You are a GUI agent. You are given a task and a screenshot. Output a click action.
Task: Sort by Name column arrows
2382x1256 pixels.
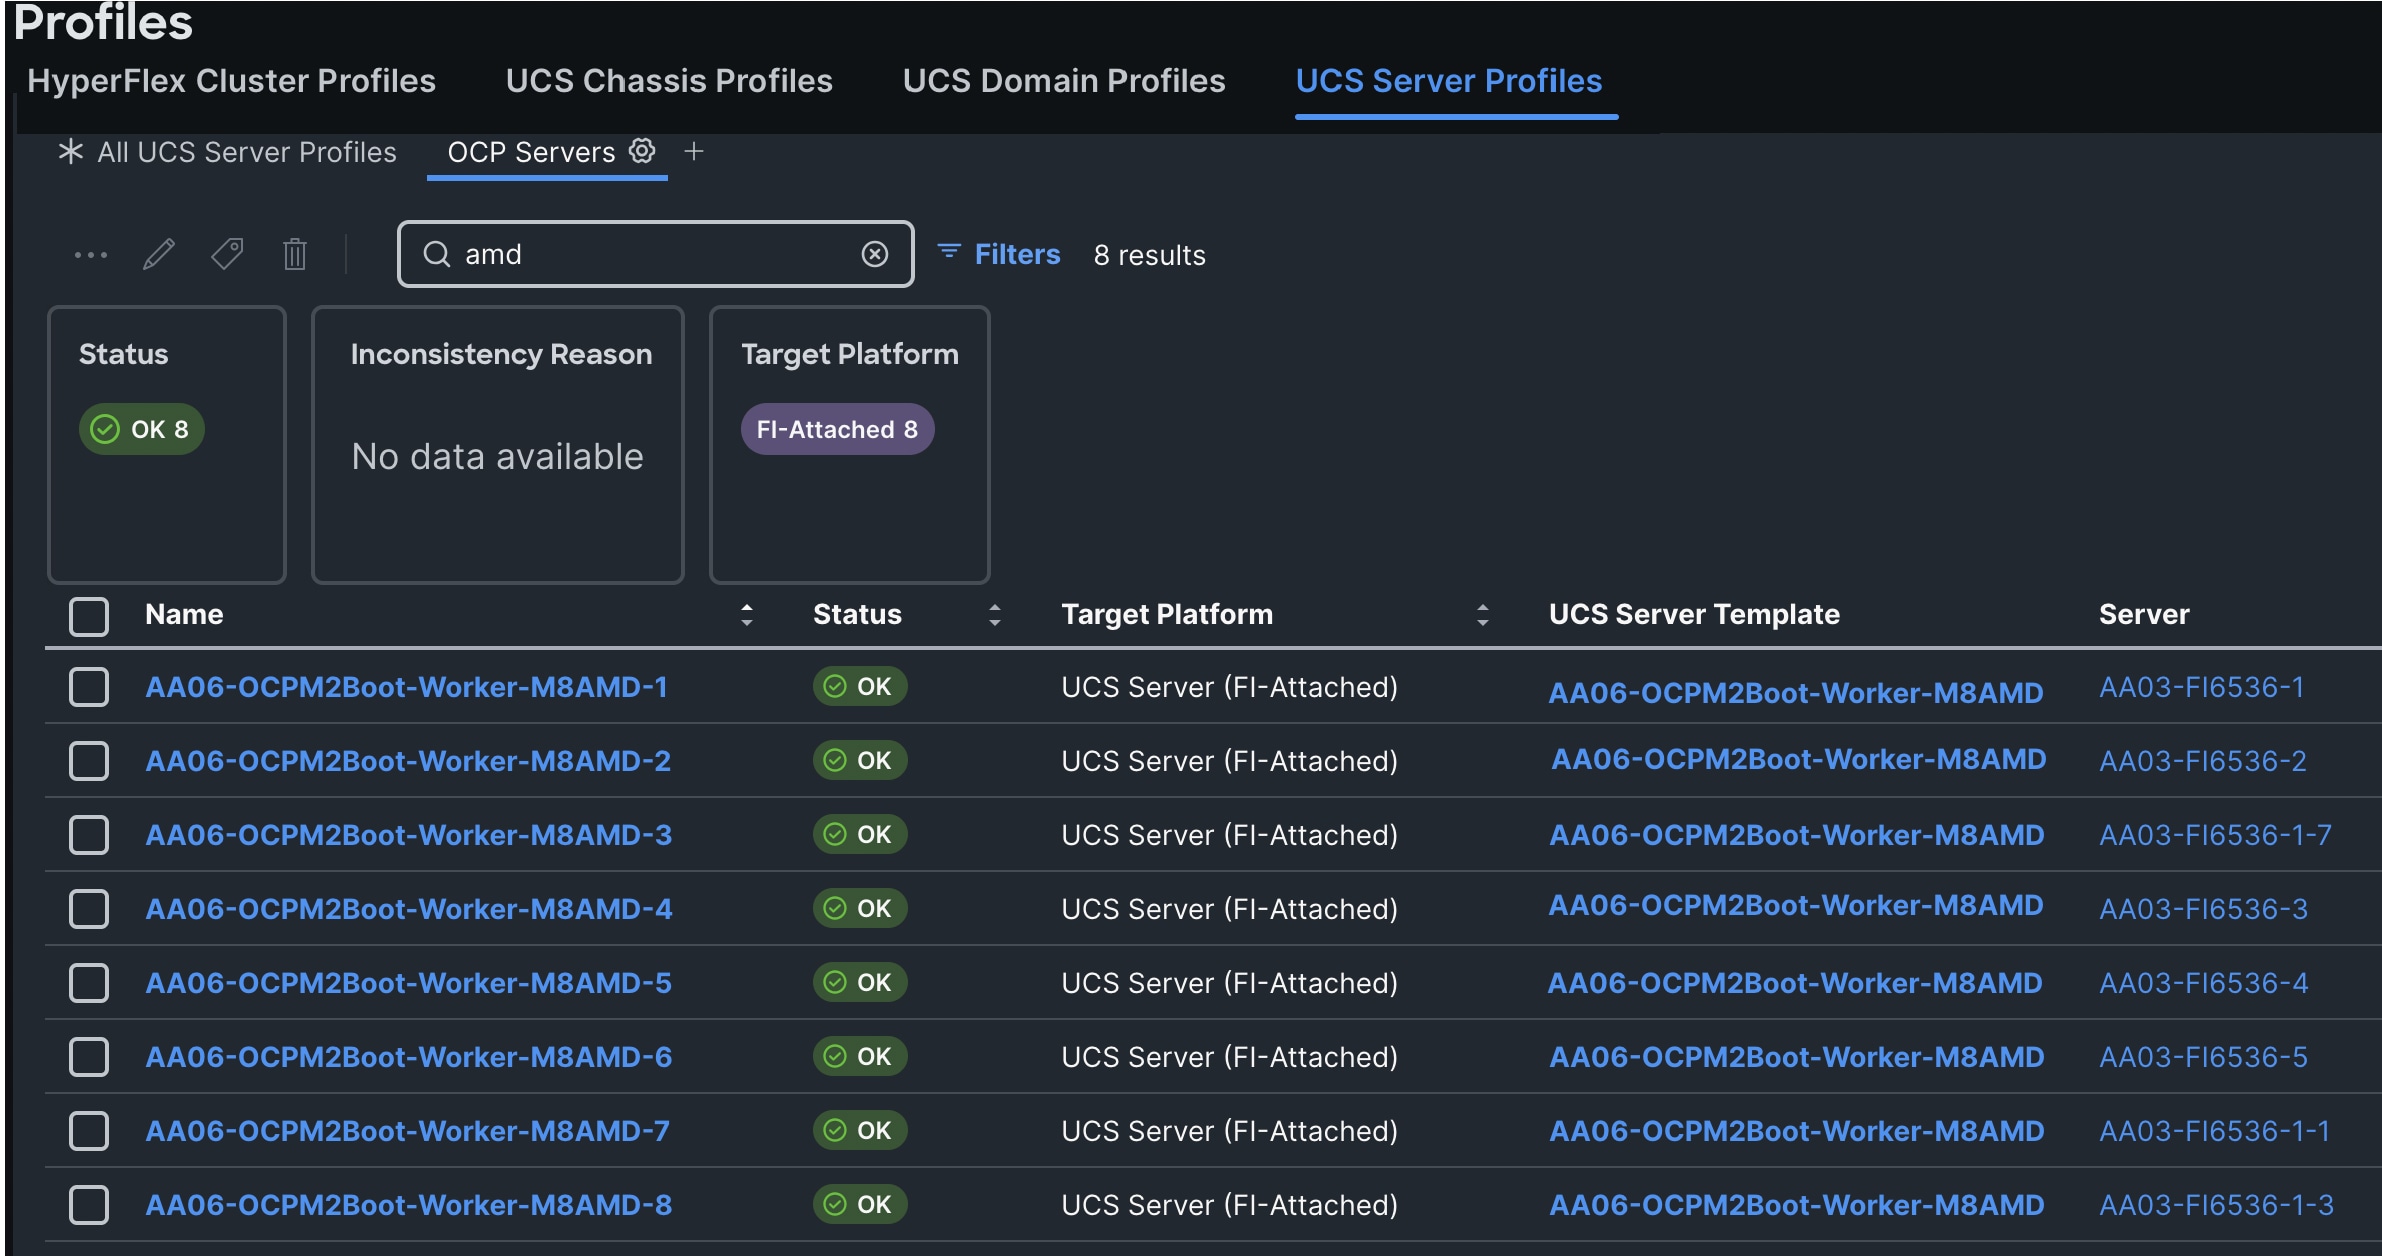tap(746, 615)
